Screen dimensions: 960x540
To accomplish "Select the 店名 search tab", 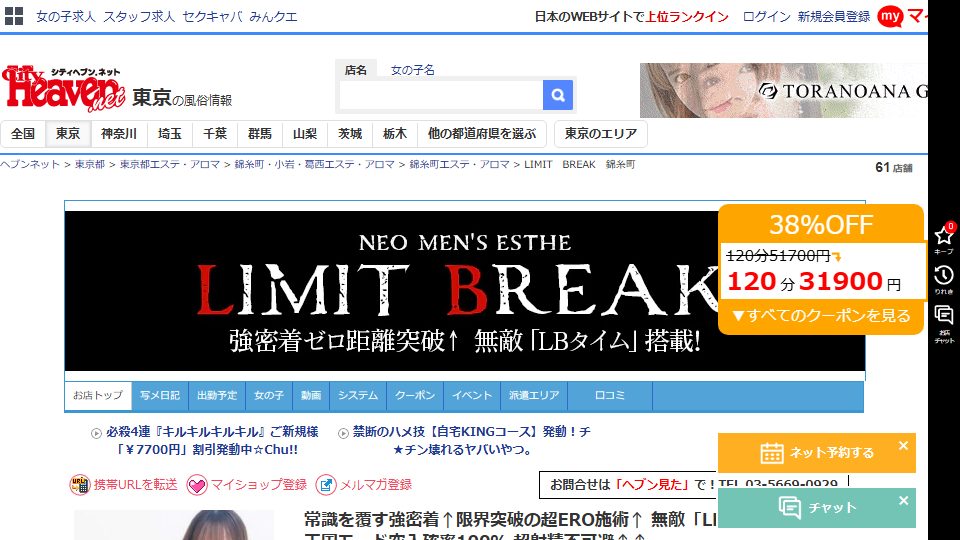I will tap(355, 70).
